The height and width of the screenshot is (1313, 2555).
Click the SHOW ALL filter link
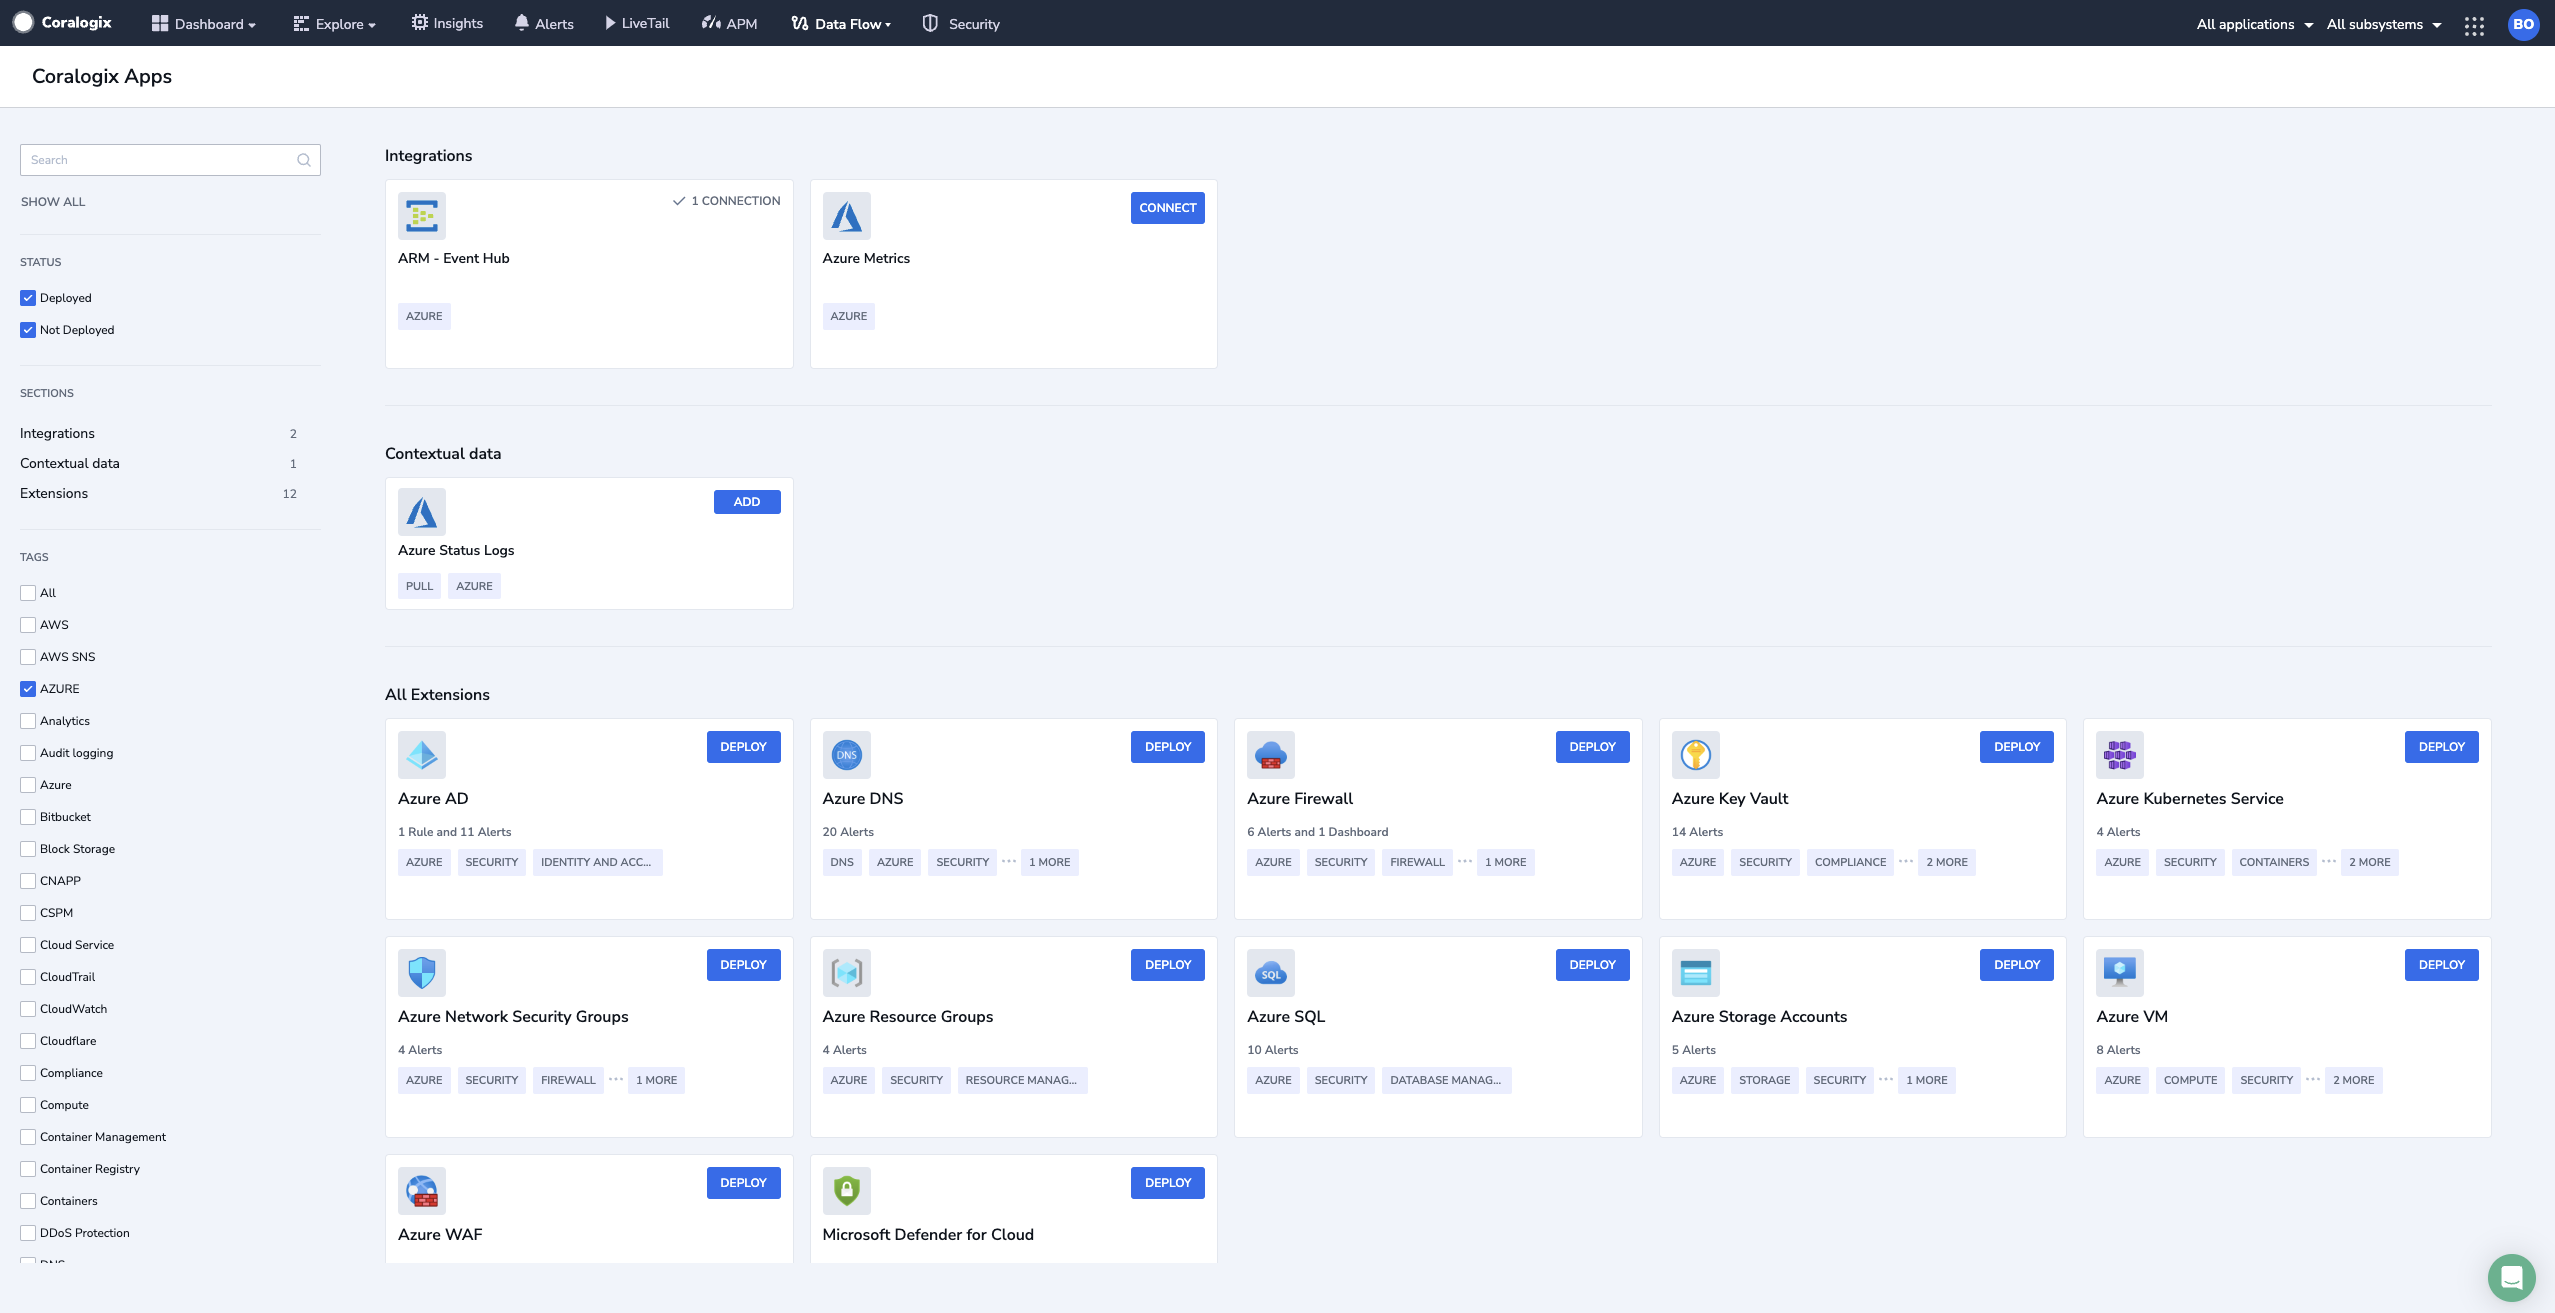pyautogui.click(x=53, y=202)
